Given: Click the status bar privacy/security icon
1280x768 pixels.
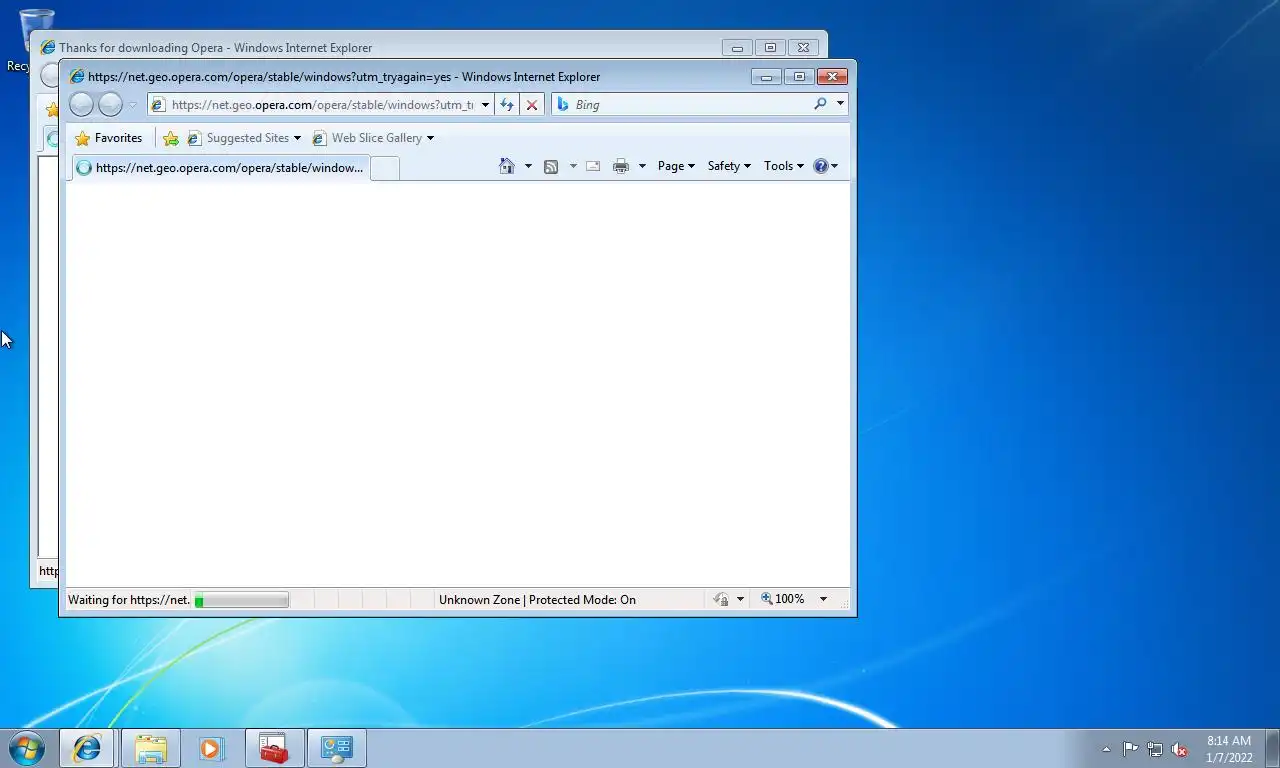Looking at the screenshot, I should (721, 599).
